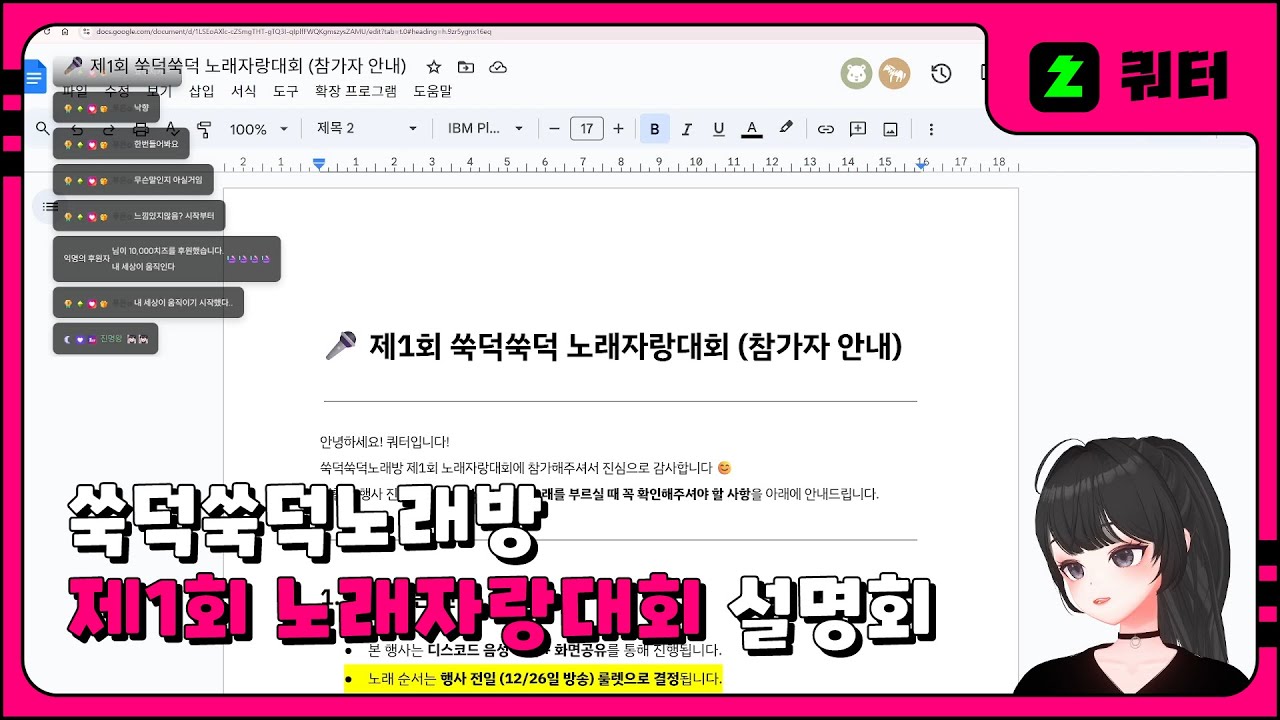Click the search magnifier in the toolbar
Viewport: 1280px width, 720px height.
pyautogui.click(x=42, y=129)
